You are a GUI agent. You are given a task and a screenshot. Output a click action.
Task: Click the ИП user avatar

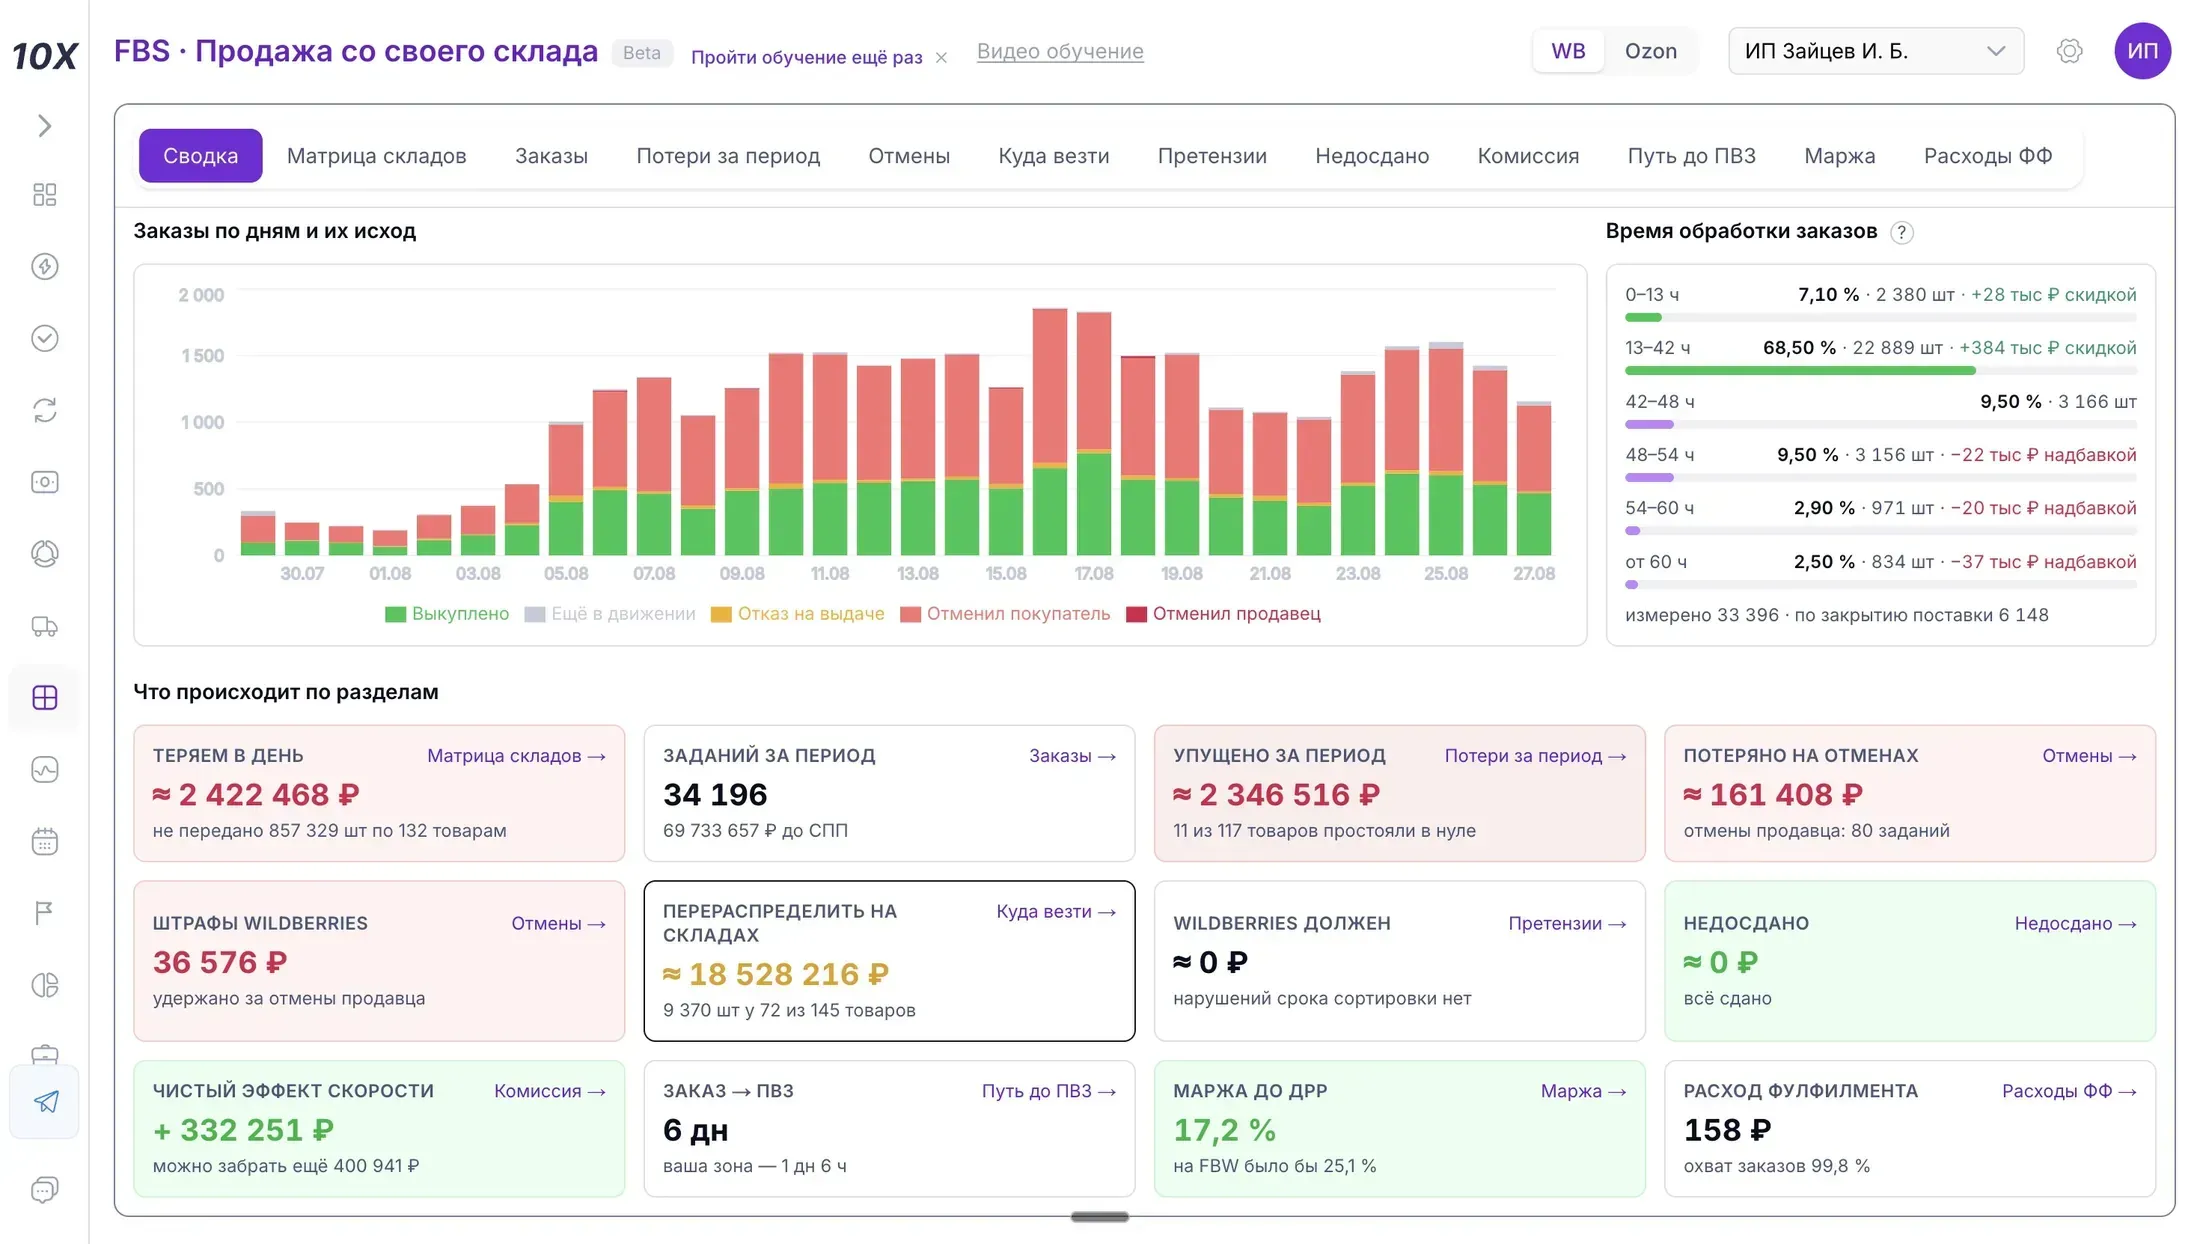[x=2142, y=51]
